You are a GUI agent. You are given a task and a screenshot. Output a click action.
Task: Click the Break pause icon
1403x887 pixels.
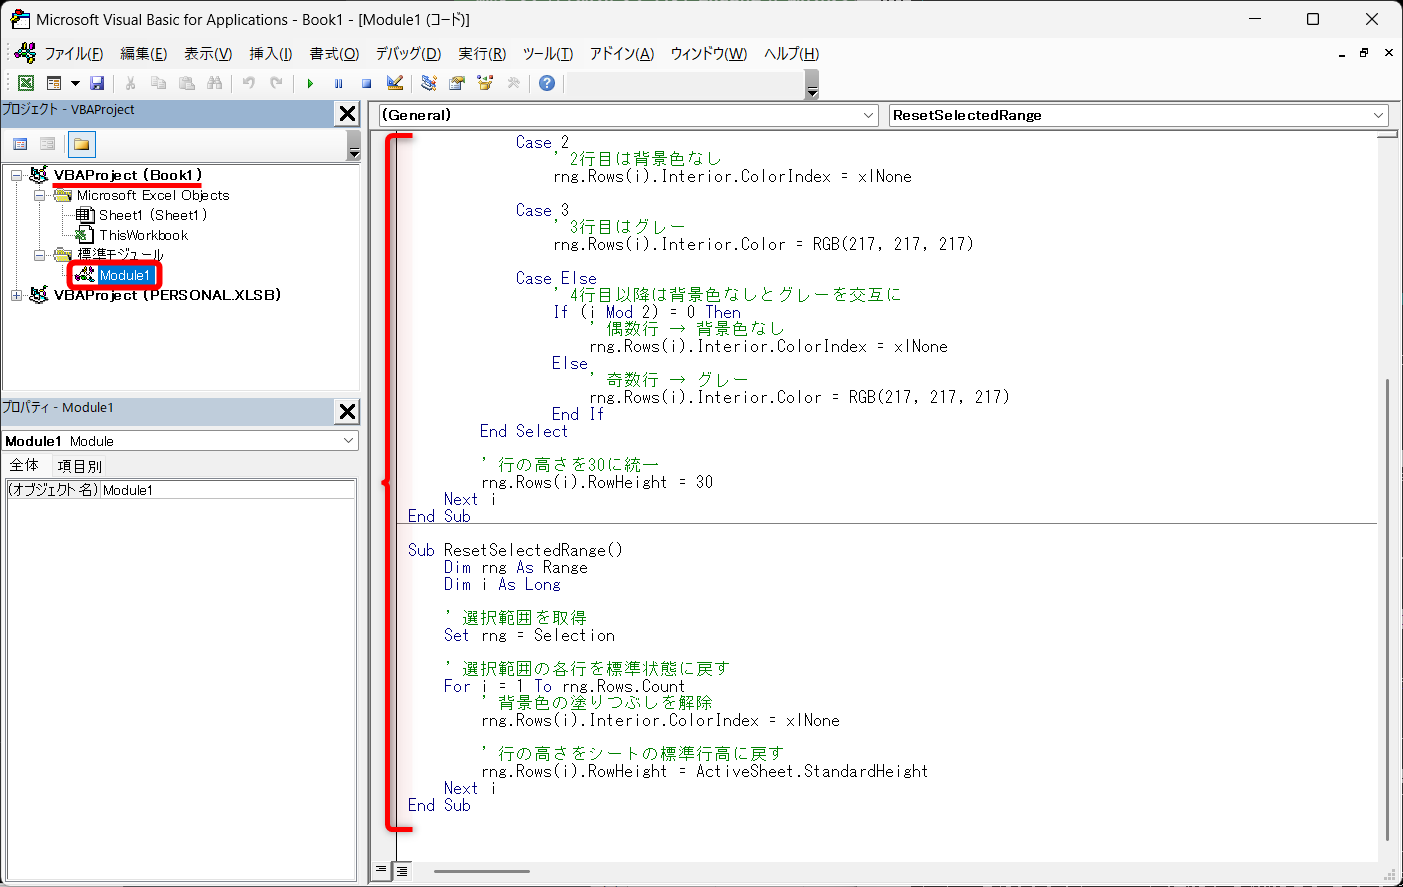click(x=338, y=83)
